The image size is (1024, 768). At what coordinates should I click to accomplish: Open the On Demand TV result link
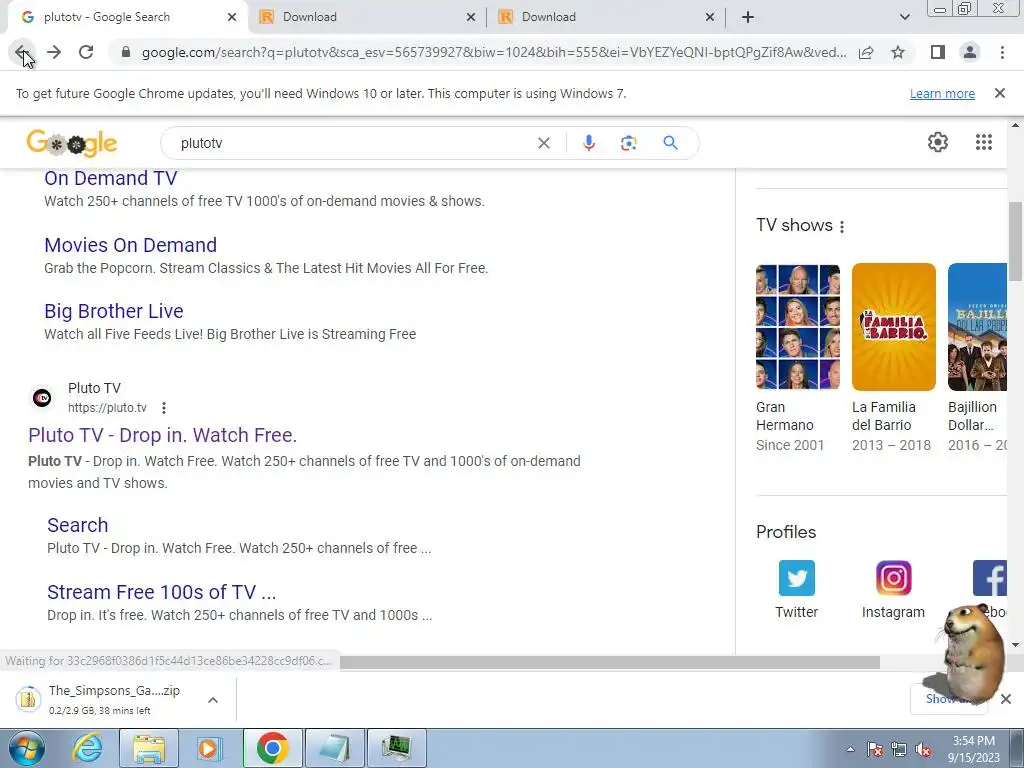click(110, 178)
